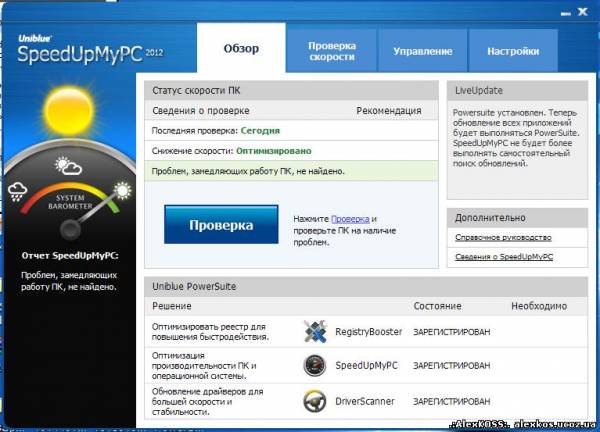Minimize the SpeedUpMyPC window
The width and height of the screenshot is (600, 432).
(566, 13)
